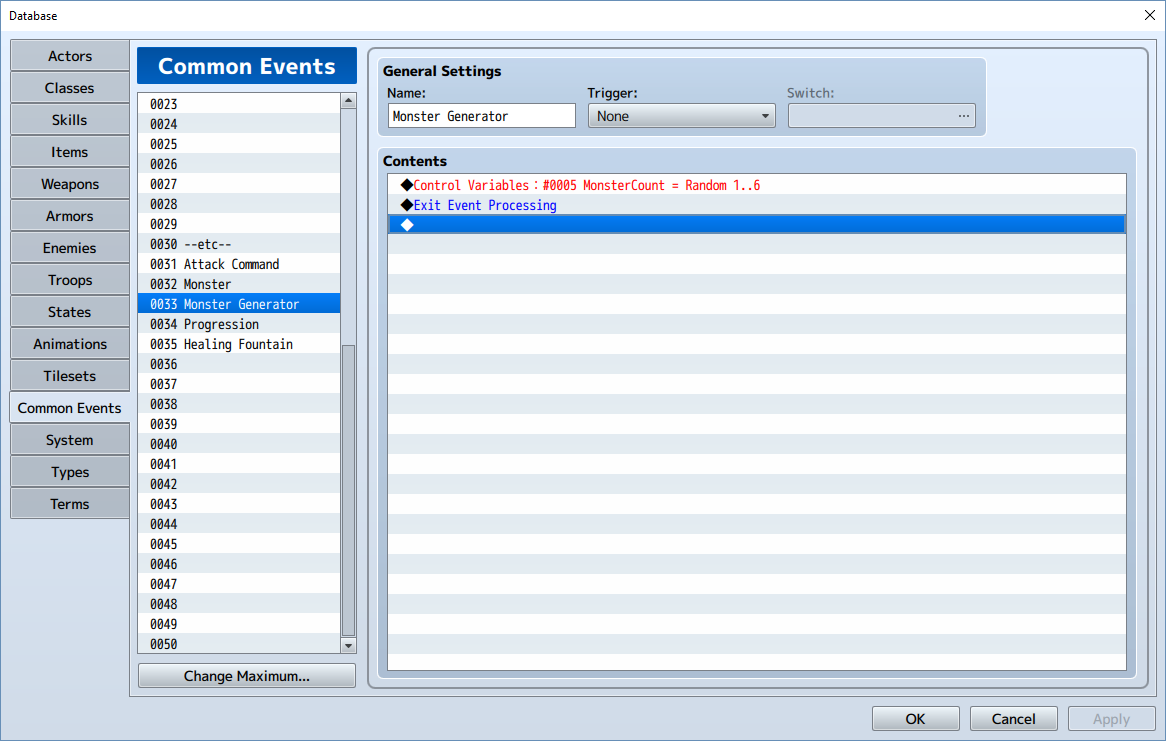This screenshot has width=1166, height=741.
Task: Select common event 0038
Action: tap(239, 404)
